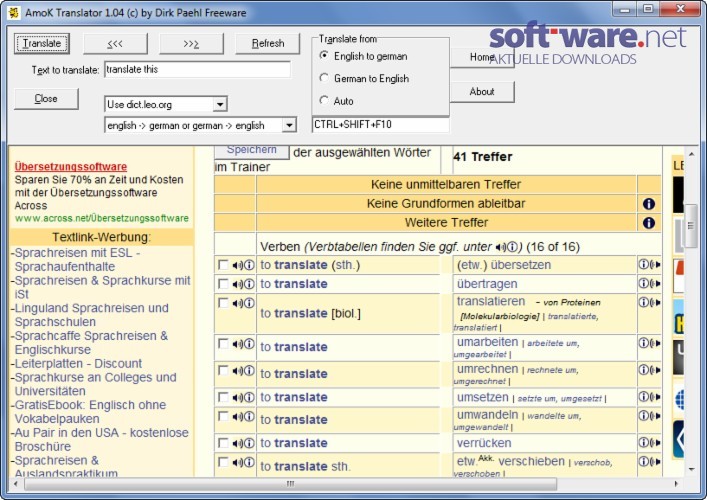Play German pronunciation of 'übersetzen'
This screenshot has width=707, height=500.
pos(654,265)
